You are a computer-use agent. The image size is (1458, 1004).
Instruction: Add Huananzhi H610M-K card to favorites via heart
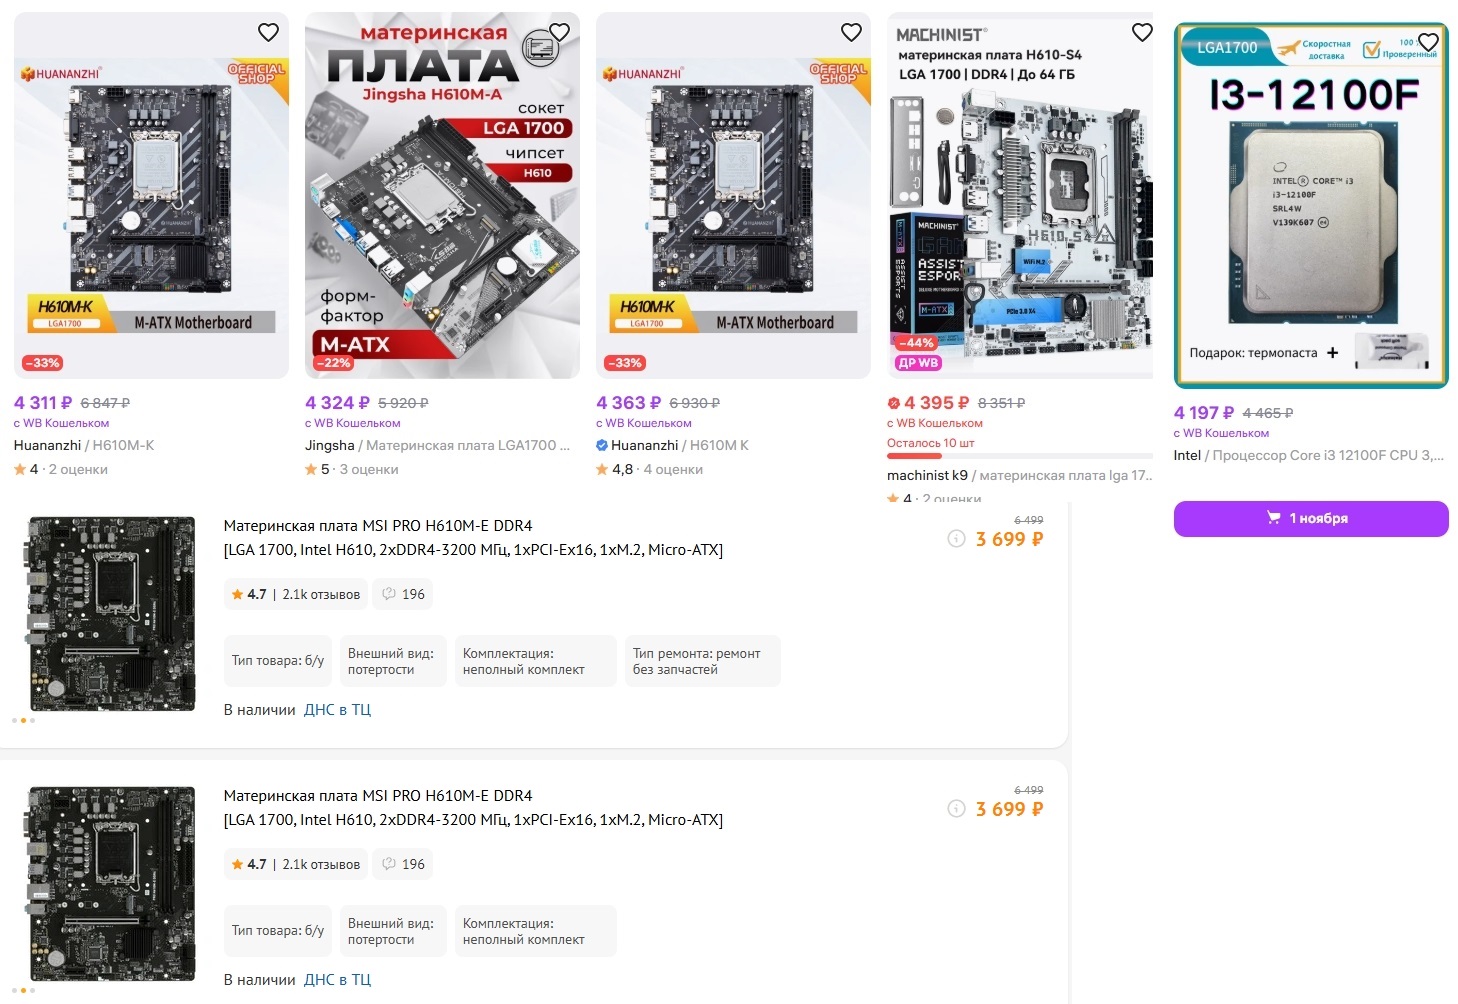268,33
